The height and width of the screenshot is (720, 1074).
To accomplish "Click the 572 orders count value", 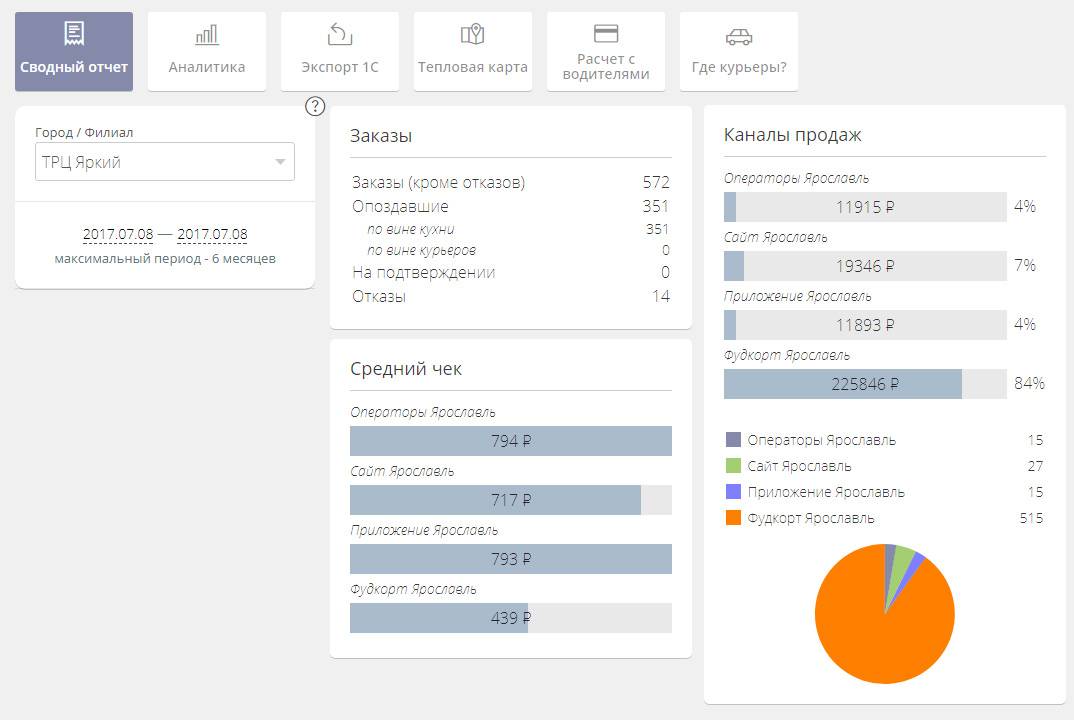I will 656,182.
